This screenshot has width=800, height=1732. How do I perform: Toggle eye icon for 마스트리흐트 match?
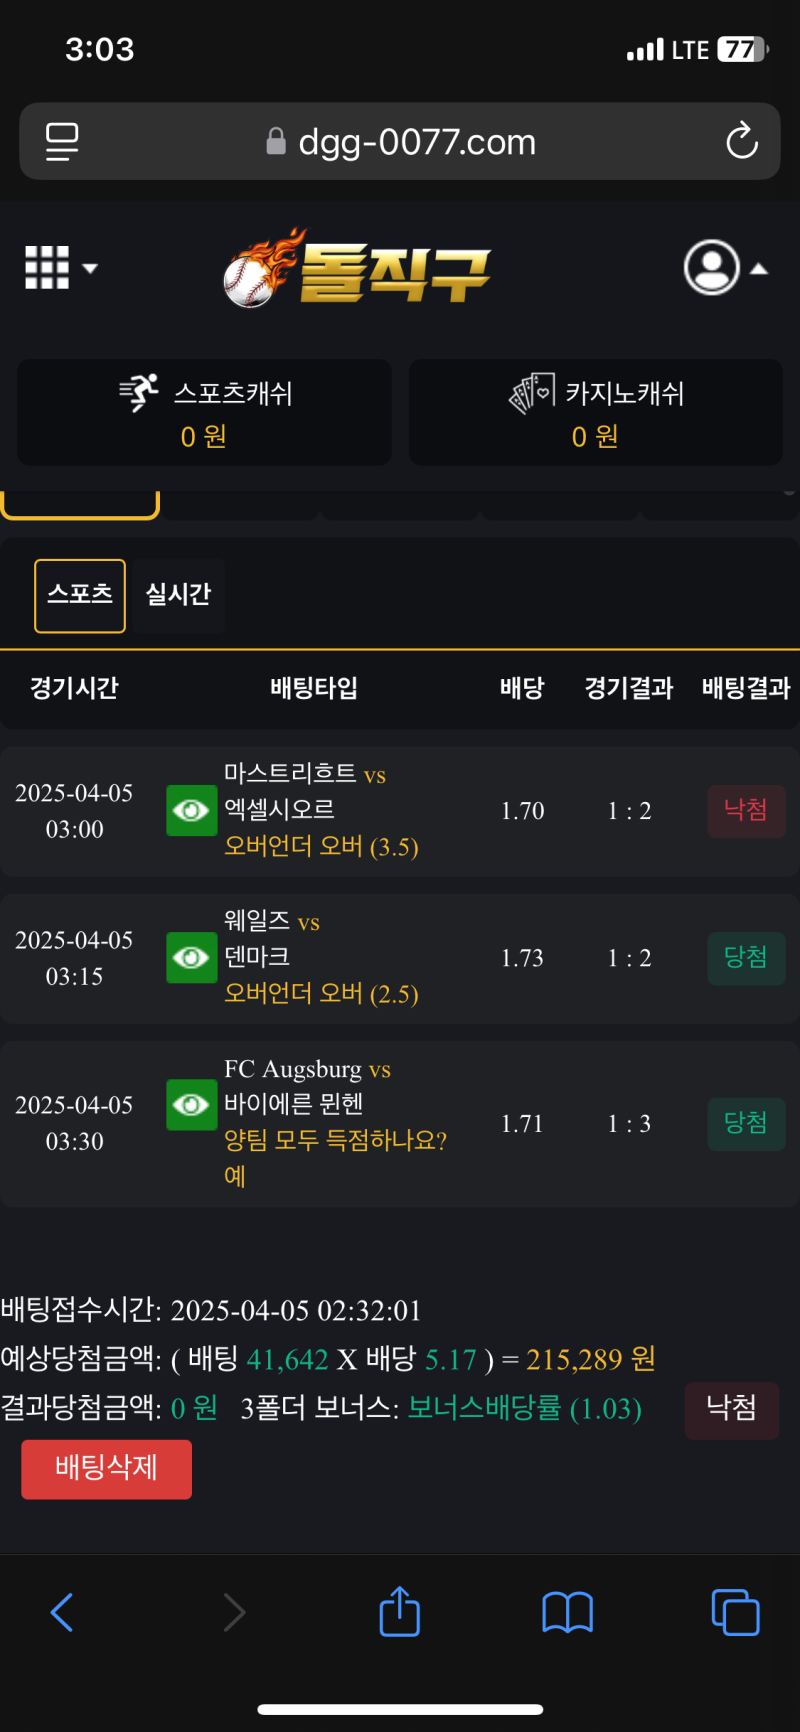191,810
